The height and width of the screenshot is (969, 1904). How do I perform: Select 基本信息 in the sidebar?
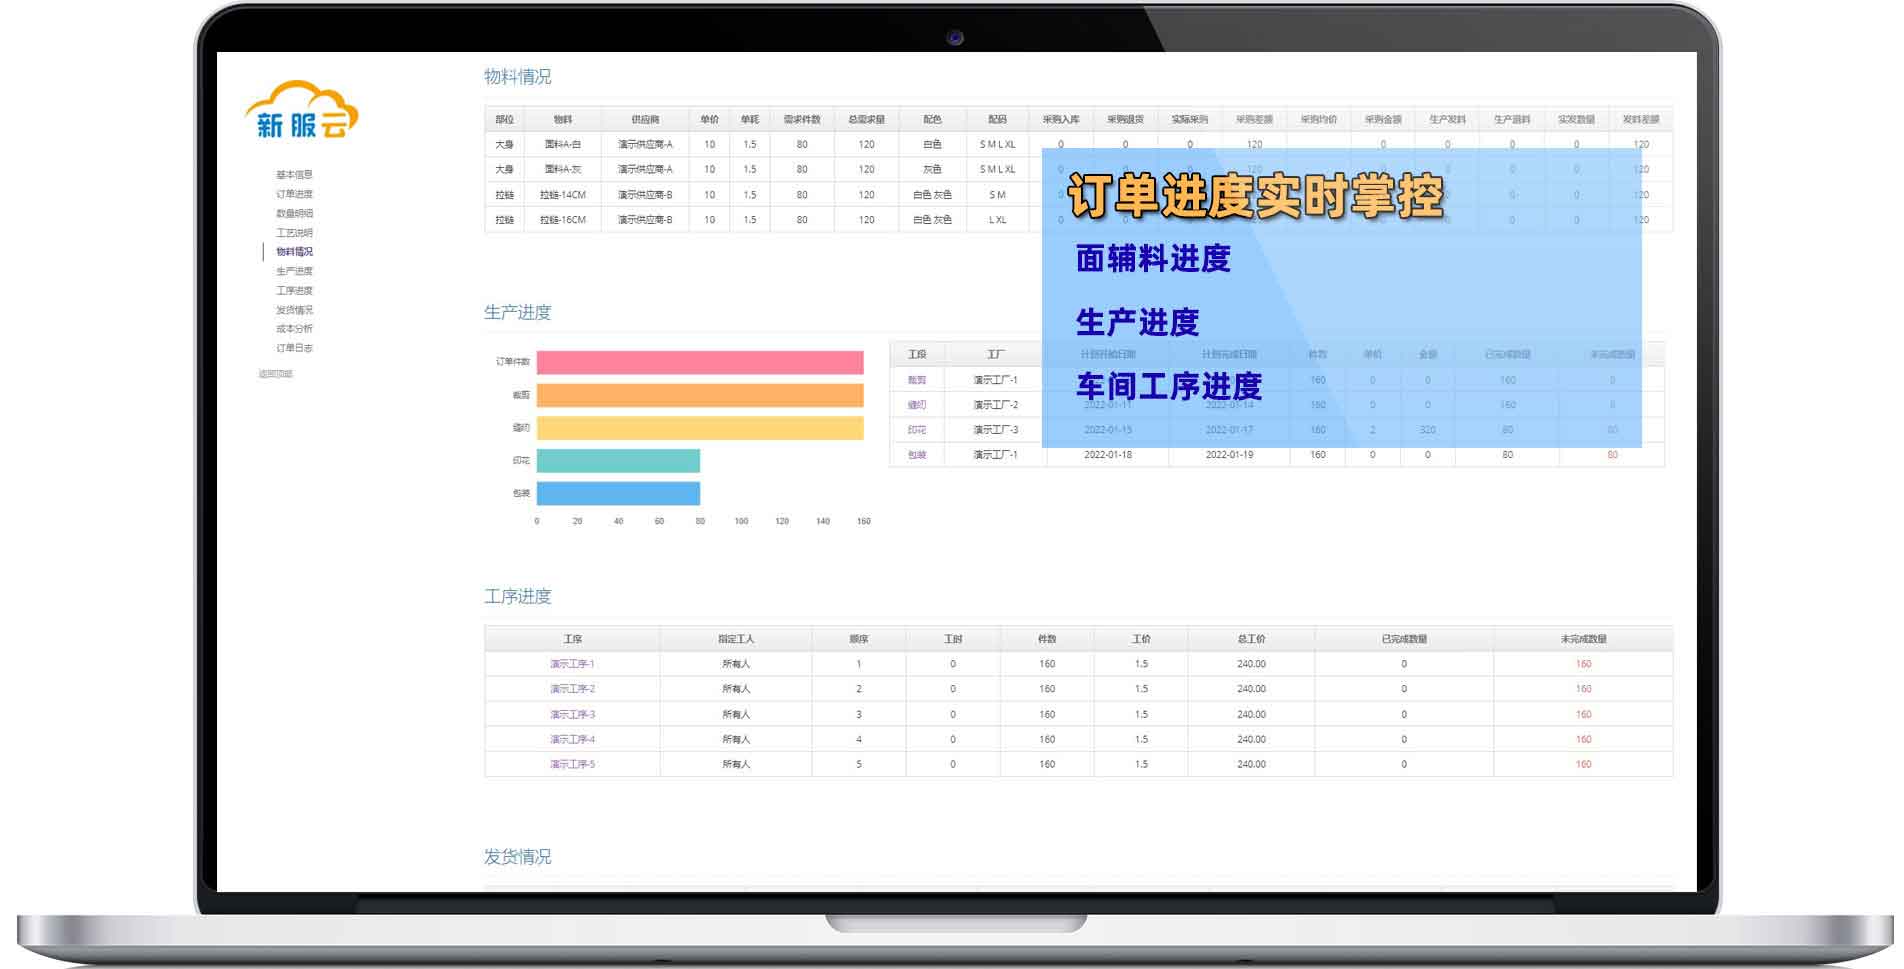click(293, 173)
